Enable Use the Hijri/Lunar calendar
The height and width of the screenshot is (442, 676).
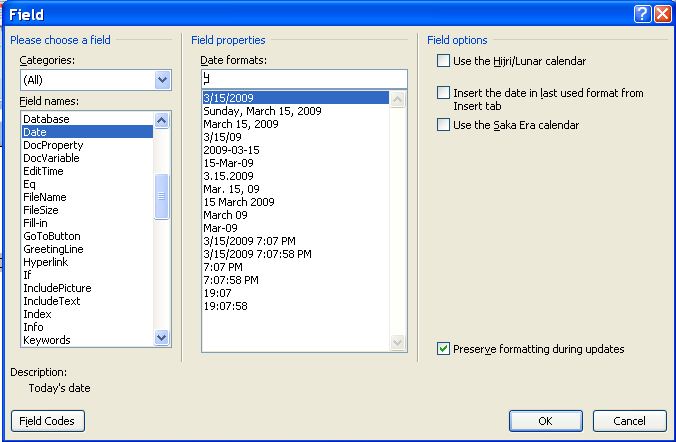443,61
